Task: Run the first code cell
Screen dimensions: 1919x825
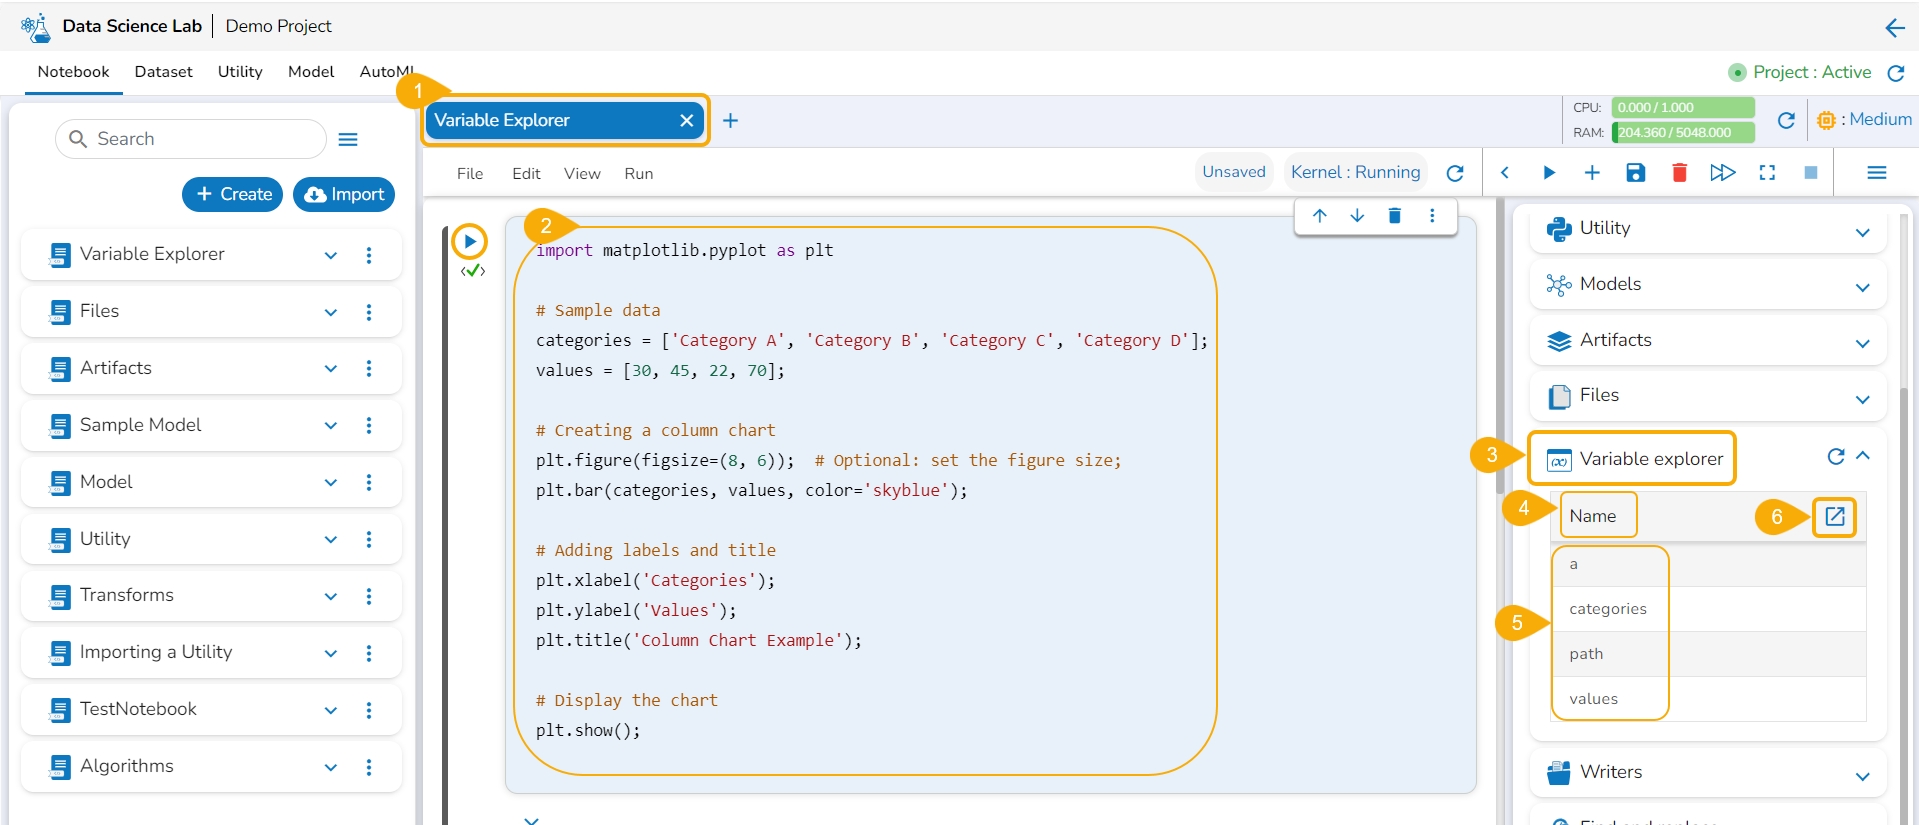Action: [x=469, y=241]
